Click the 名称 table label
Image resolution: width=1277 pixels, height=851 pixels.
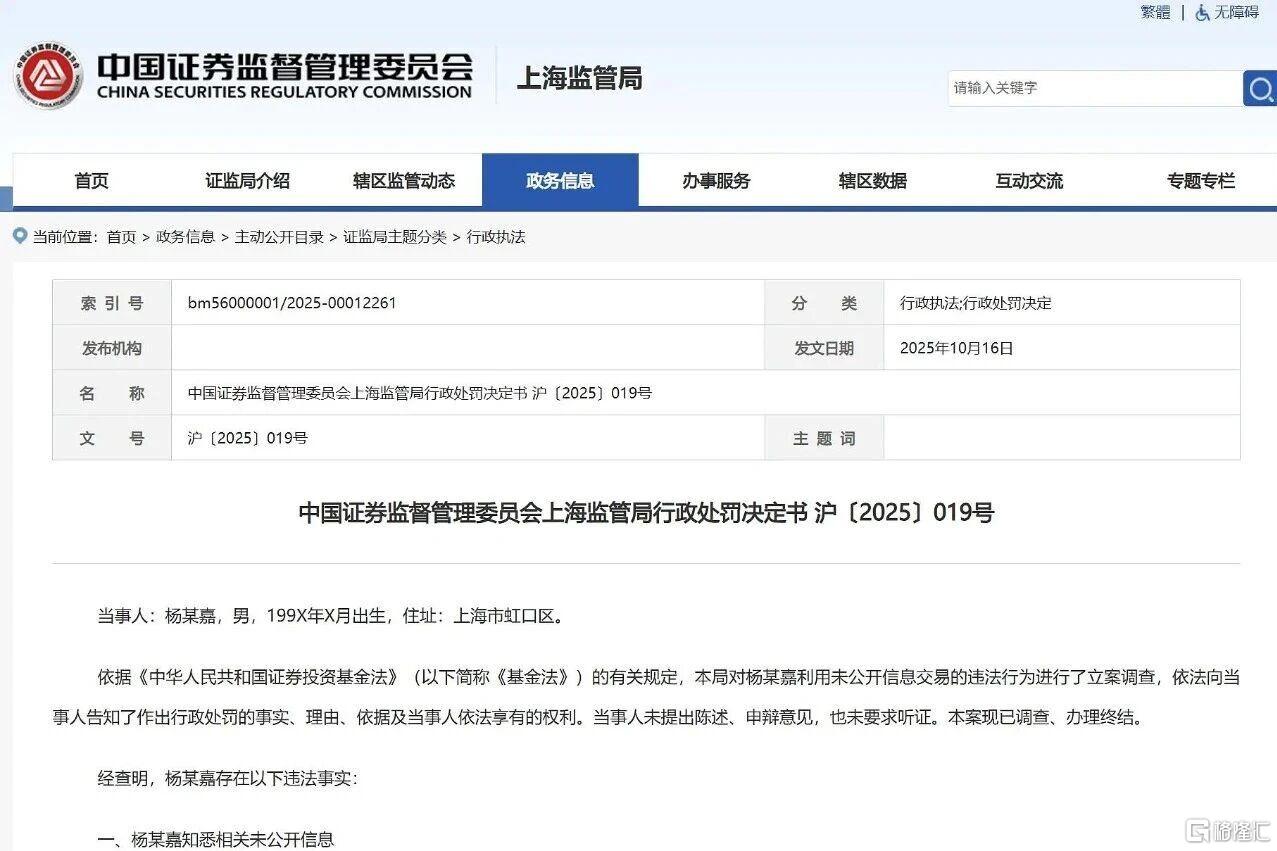coord(112,393)
